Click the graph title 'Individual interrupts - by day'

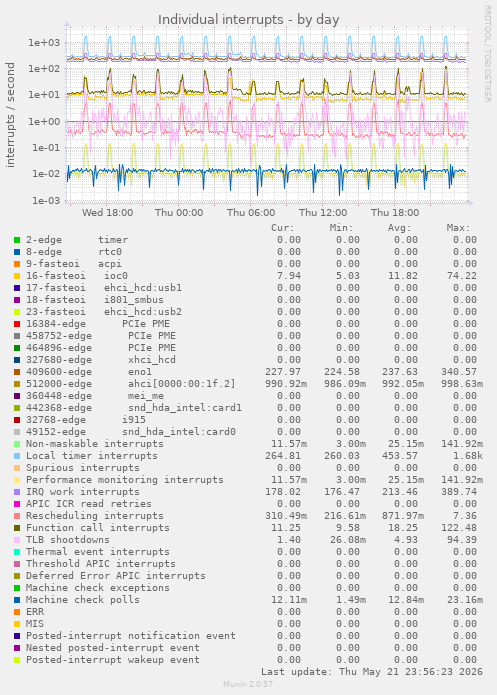point(249,20)
